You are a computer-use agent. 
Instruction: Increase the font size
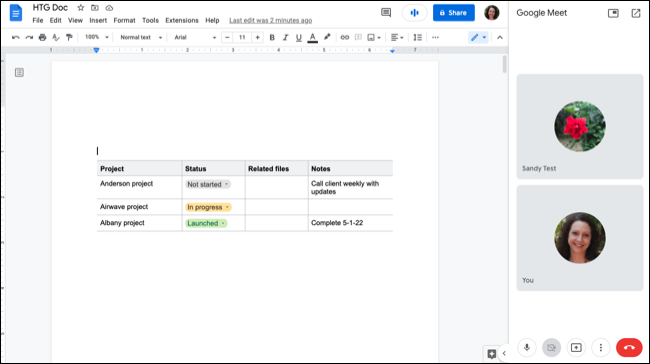pos(257,37)
